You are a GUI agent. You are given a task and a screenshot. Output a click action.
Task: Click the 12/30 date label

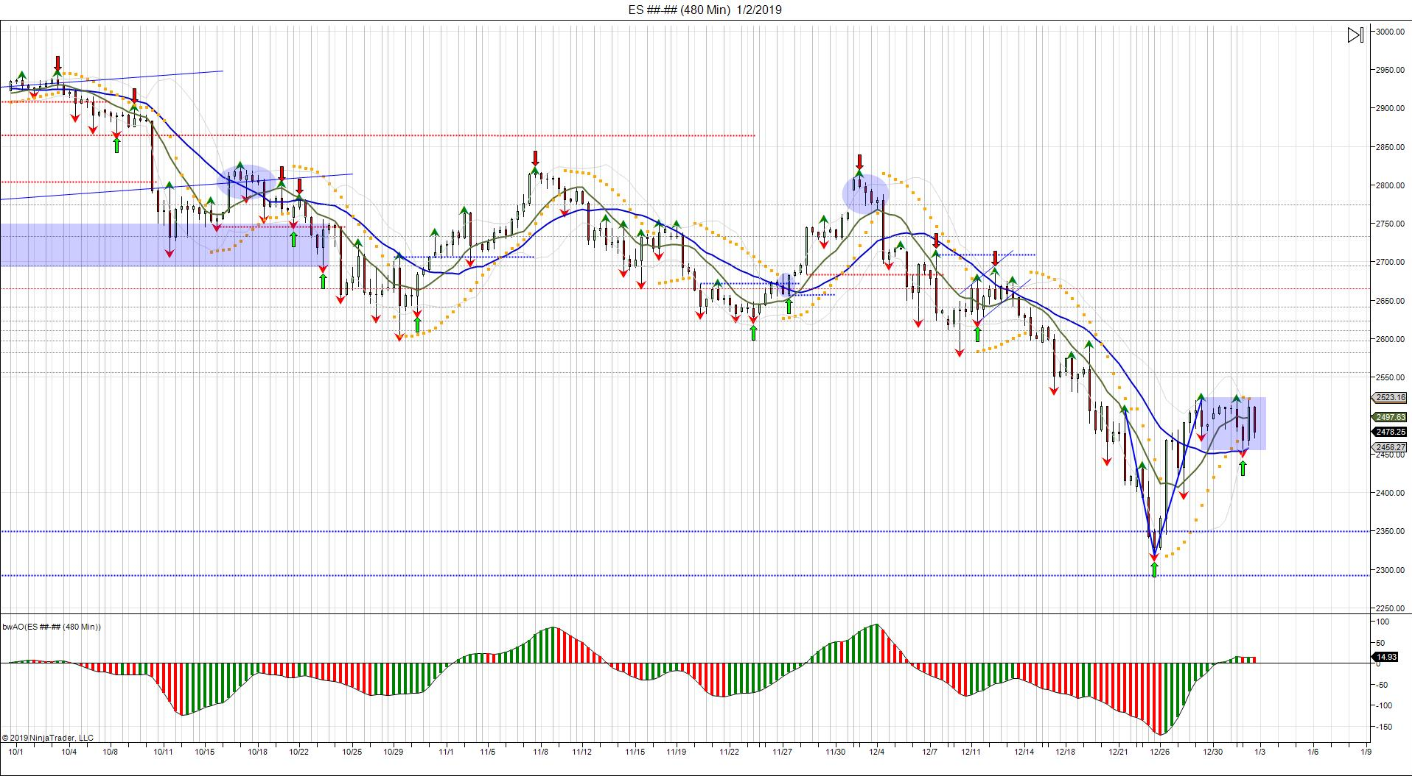(x=1213, y=751)
